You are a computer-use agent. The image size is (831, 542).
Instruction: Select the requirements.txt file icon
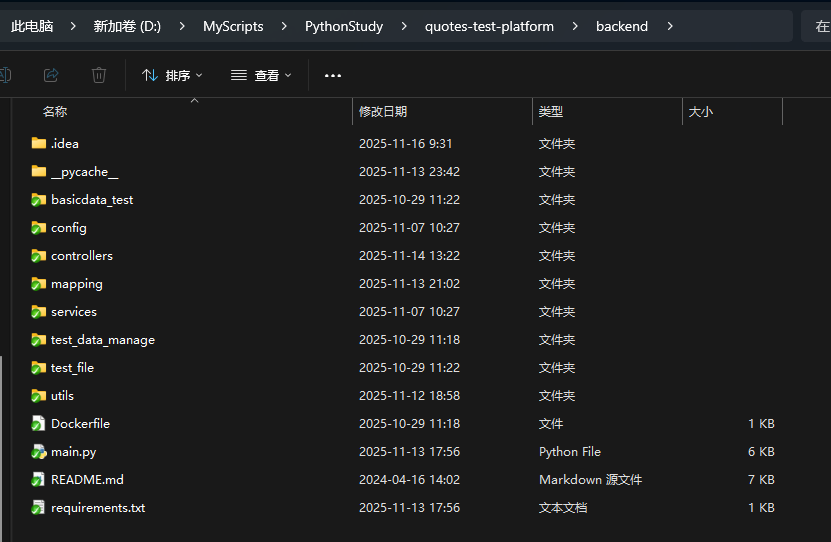pyautogui.click(x=39, y=507)
